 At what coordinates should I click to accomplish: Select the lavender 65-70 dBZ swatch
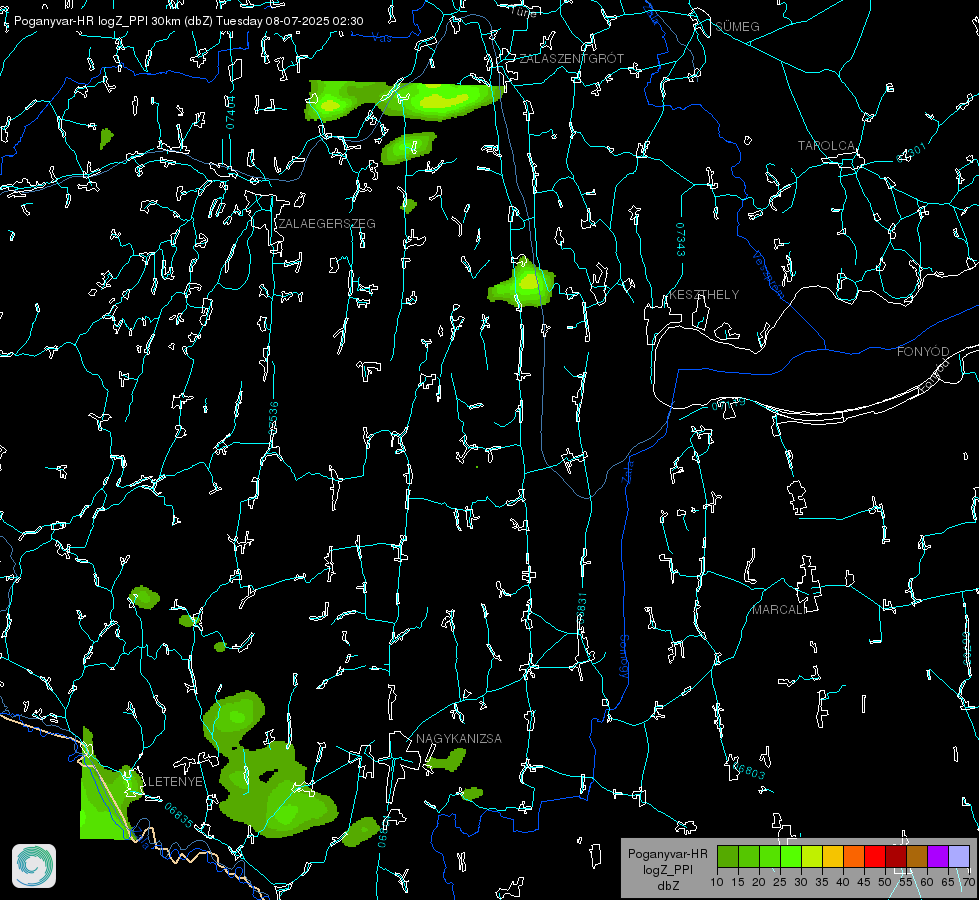point(959,856)
